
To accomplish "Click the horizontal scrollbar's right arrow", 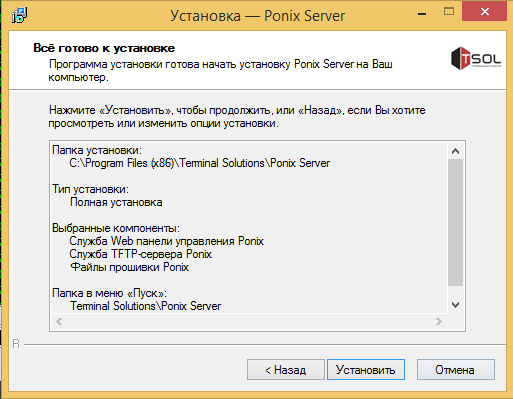I will pos(439,321).
